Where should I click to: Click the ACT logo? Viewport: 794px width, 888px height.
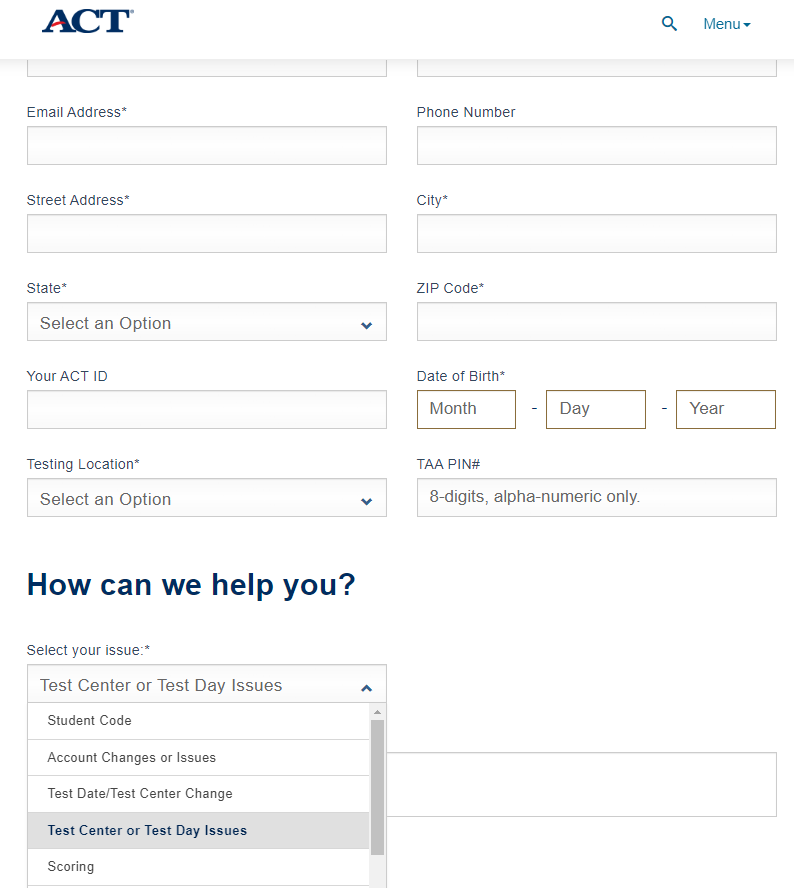88,22
